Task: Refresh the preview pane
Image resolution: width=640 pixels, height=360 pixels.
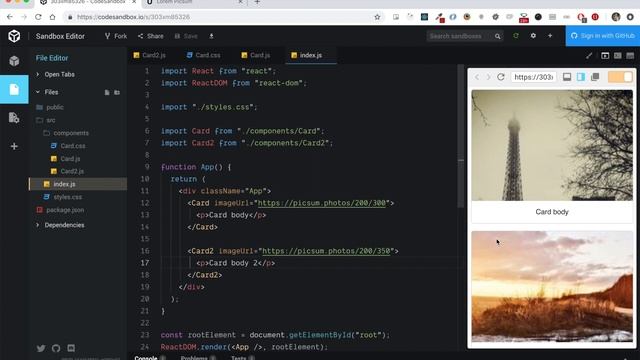Action: (x=501, y=77)
